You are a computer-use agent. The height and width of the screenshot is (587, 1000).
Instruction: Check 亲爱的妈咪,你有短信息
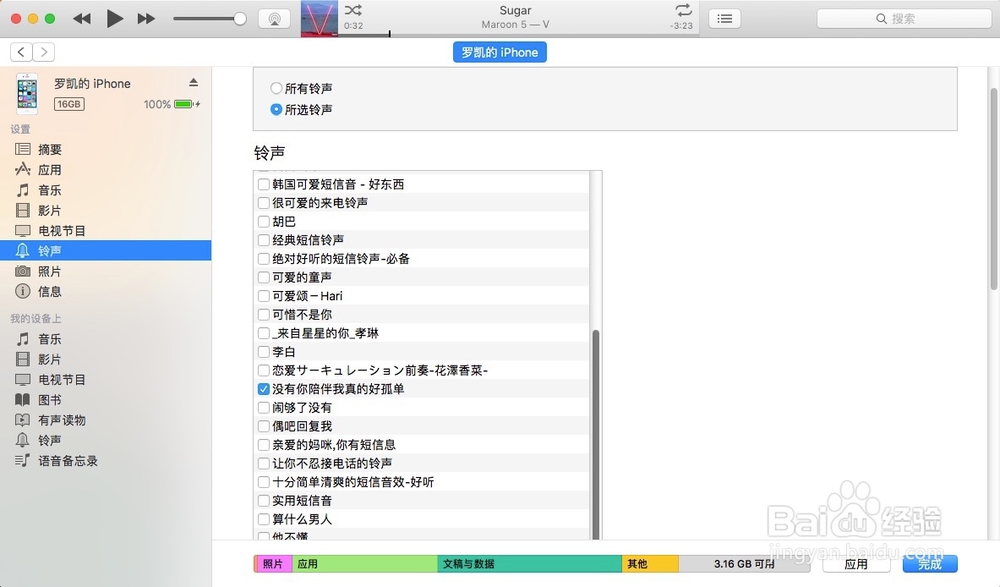click(x=263, y=445)
